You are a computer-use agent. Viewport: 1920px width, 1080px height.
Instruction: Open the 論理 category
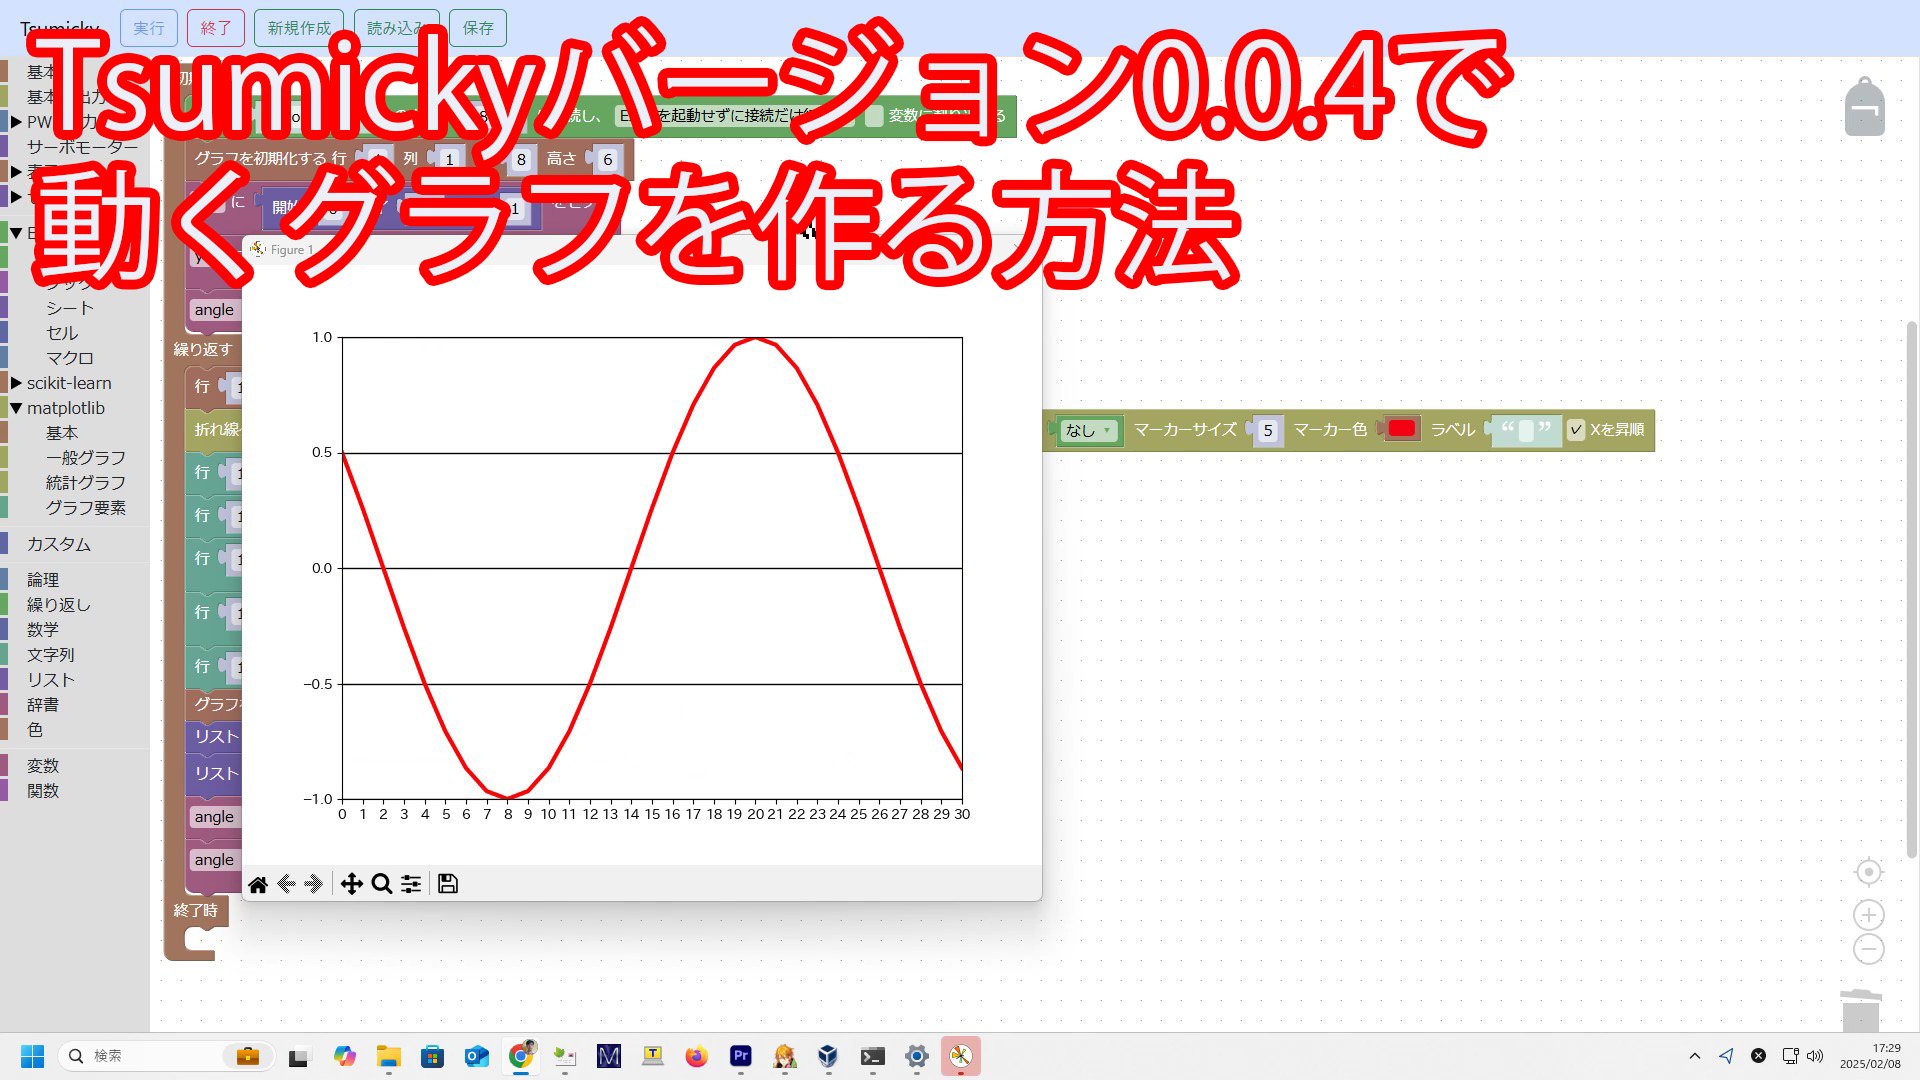43,580
